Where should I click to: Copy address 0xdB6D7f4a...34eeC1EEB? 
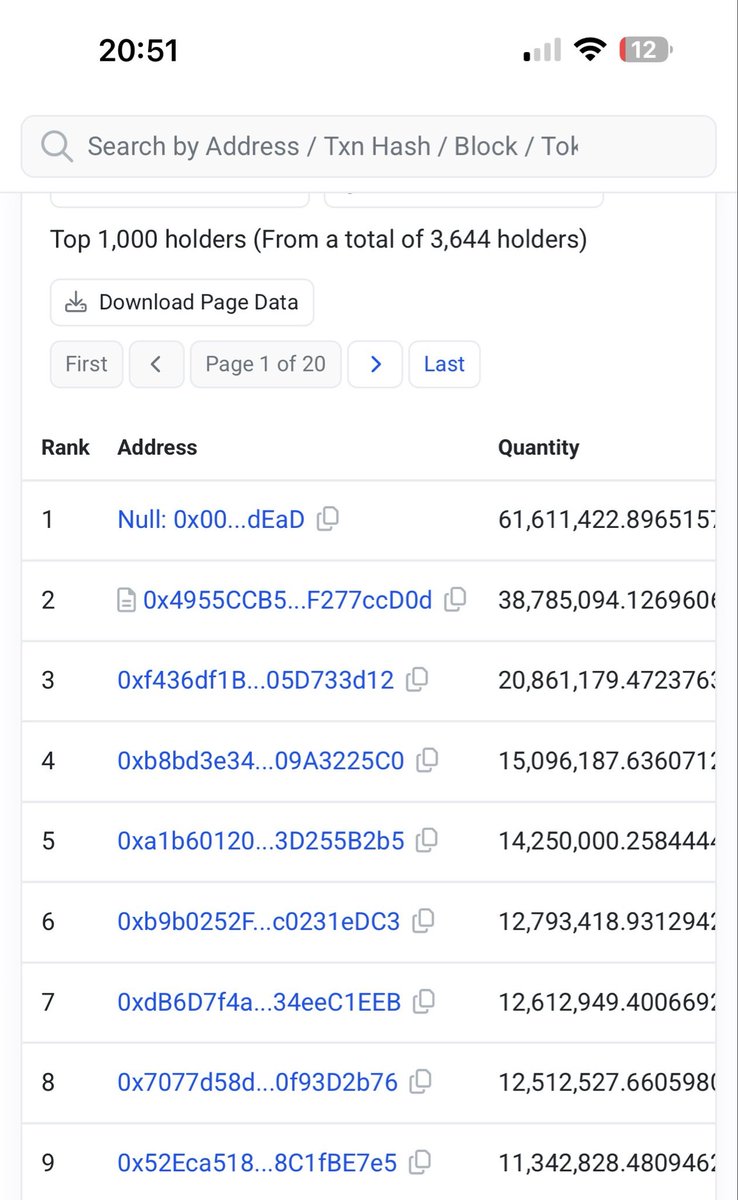click(424, 1001)
